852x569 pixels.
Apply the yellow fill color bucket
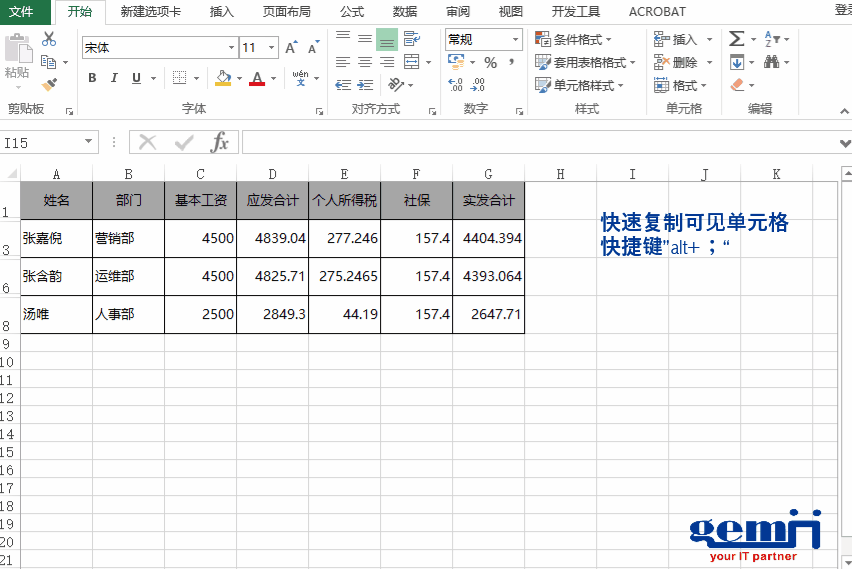222,78
